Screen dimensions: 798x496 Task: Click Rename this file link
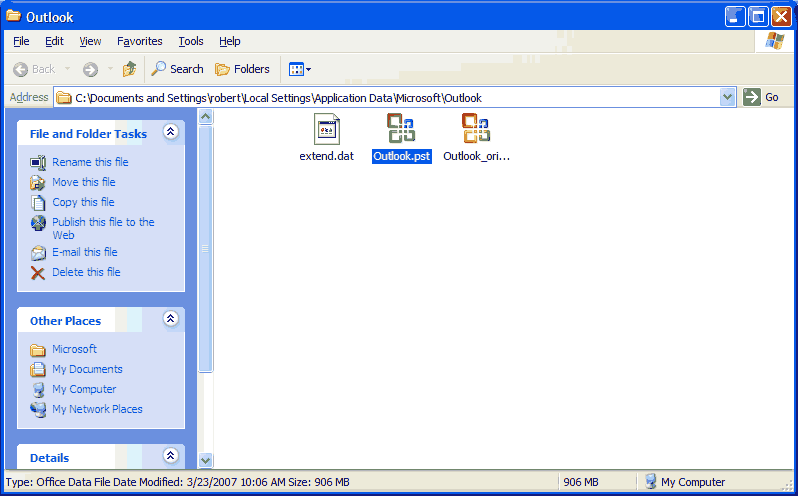[90, 162]
